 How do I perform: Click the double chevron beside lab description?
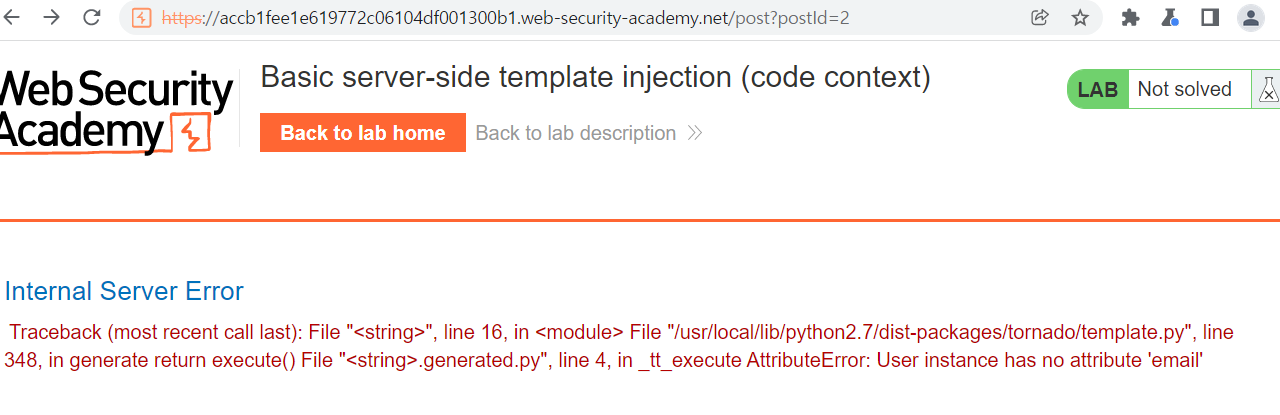tap(695, 133)
